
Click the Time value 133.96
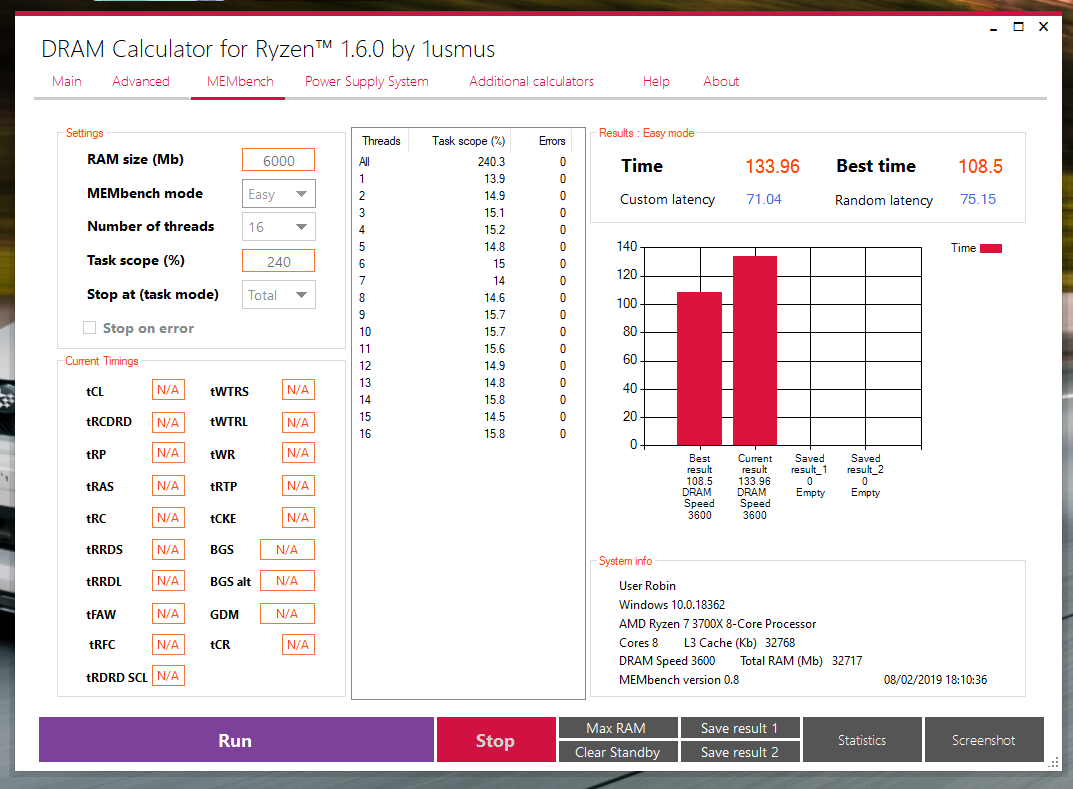coord(772,166)
